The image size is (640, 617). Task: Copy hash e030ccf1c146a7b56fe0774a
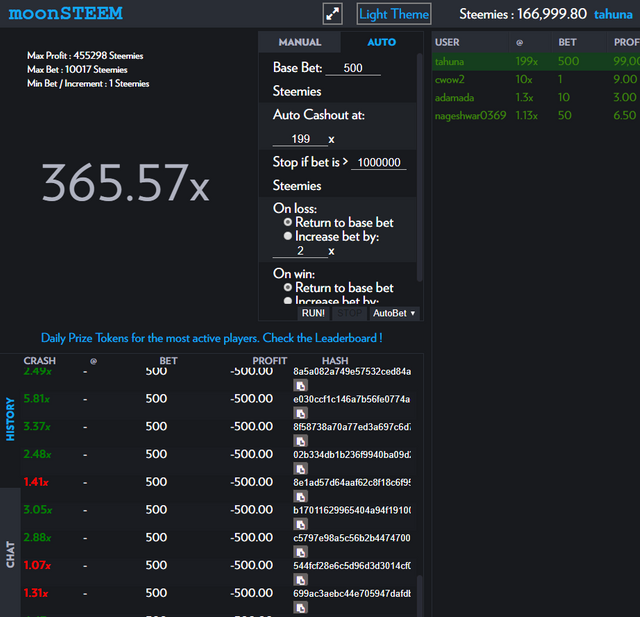tap(300, 413)
